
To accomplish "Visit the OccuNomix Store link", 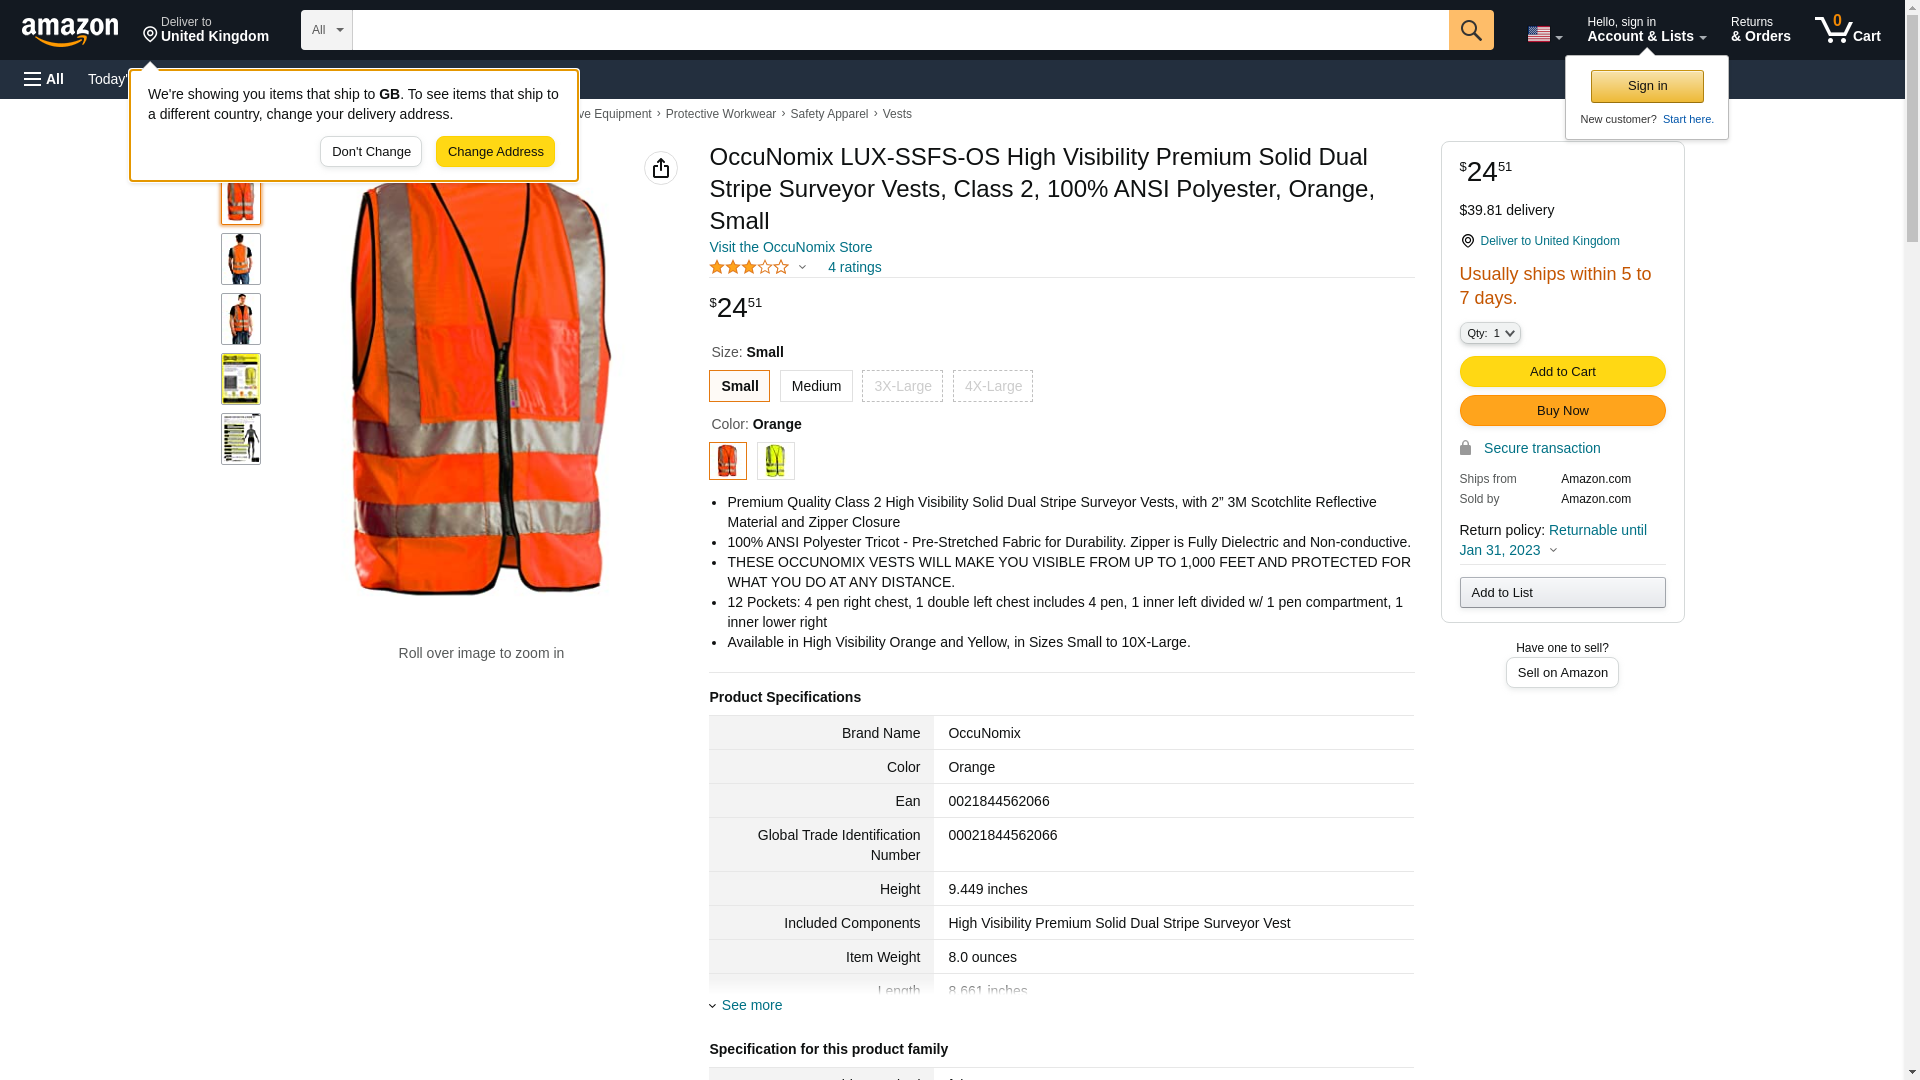I will (790, 247).
